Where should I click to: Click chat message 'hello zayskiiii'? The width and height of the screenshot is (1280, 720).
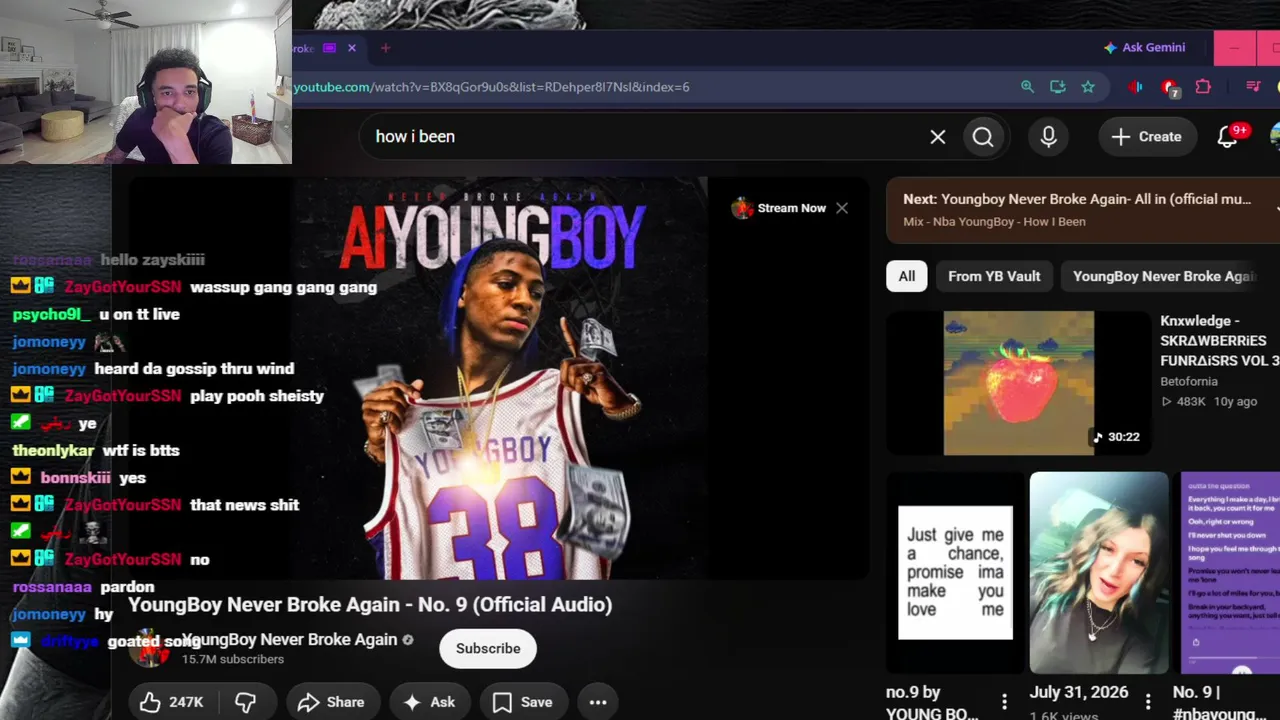point(152,260)
